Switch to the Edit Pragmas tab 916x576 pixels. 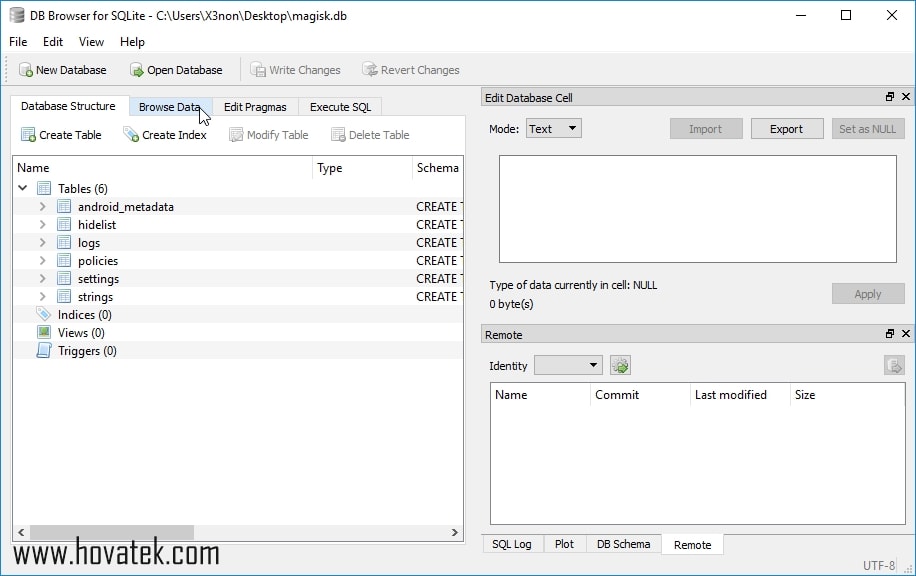click(x=255, y=107)
